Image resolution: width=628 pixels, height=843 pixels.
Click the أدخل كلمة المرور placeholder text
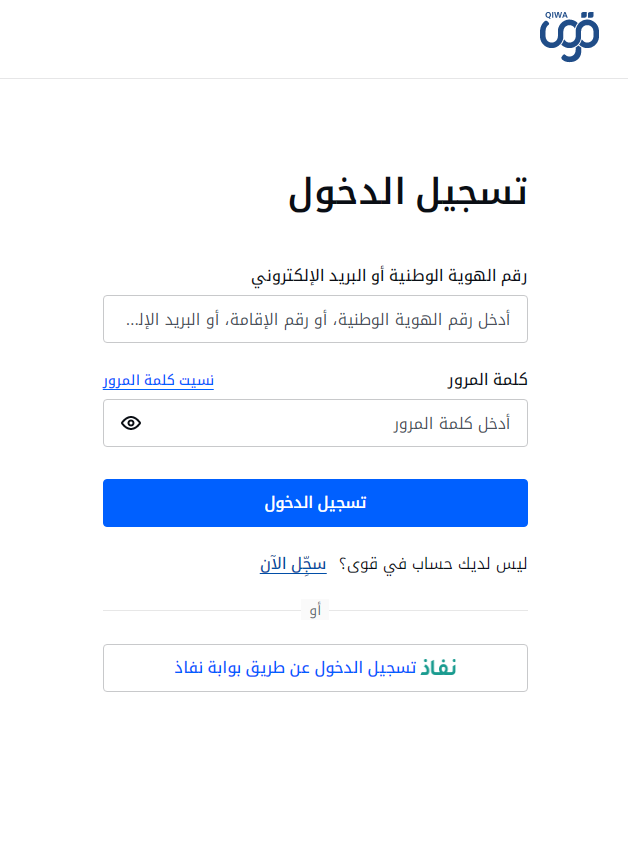click(x=451, y=424)
